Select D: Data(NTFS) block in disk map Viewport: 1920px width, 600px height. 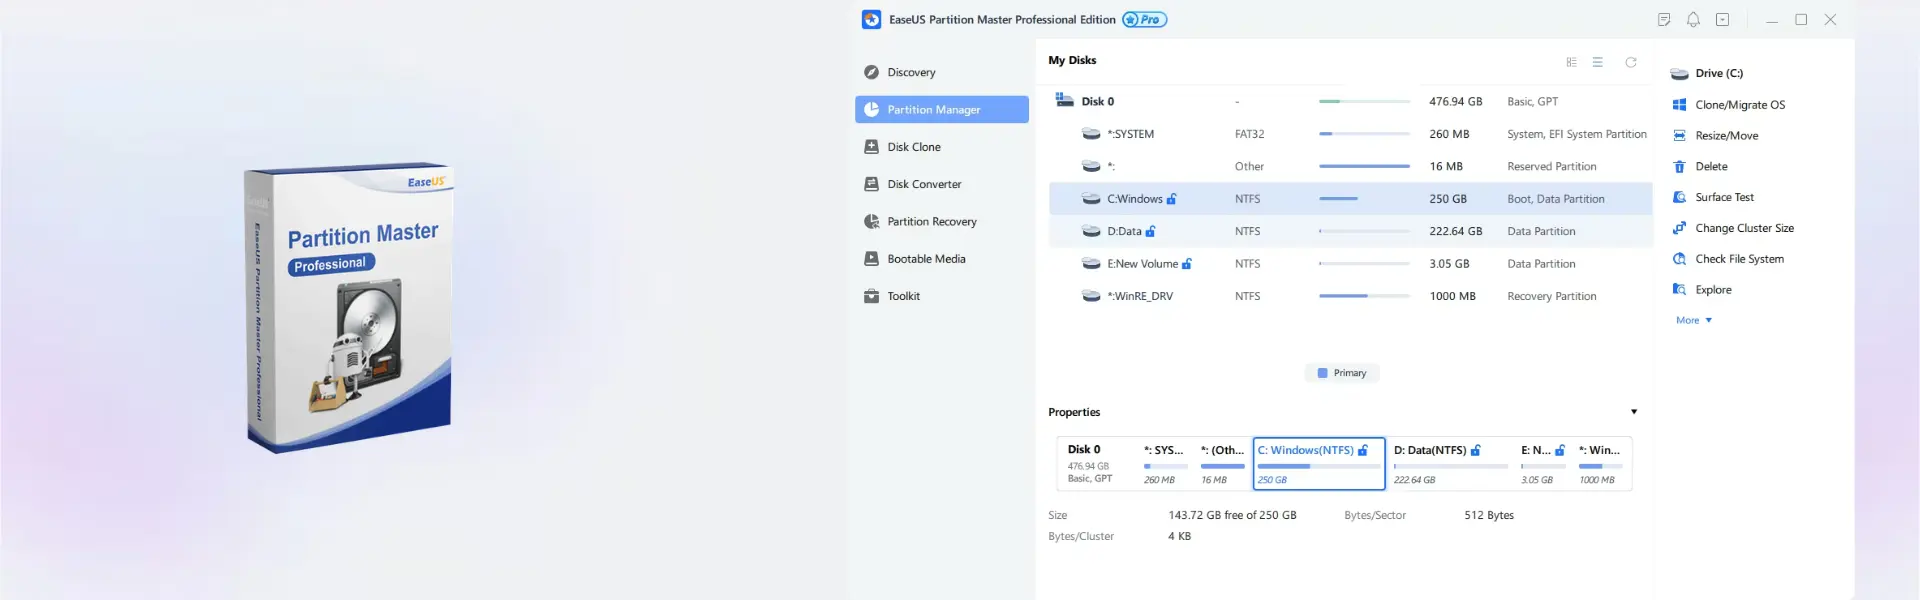click(x=1451, y=464)
